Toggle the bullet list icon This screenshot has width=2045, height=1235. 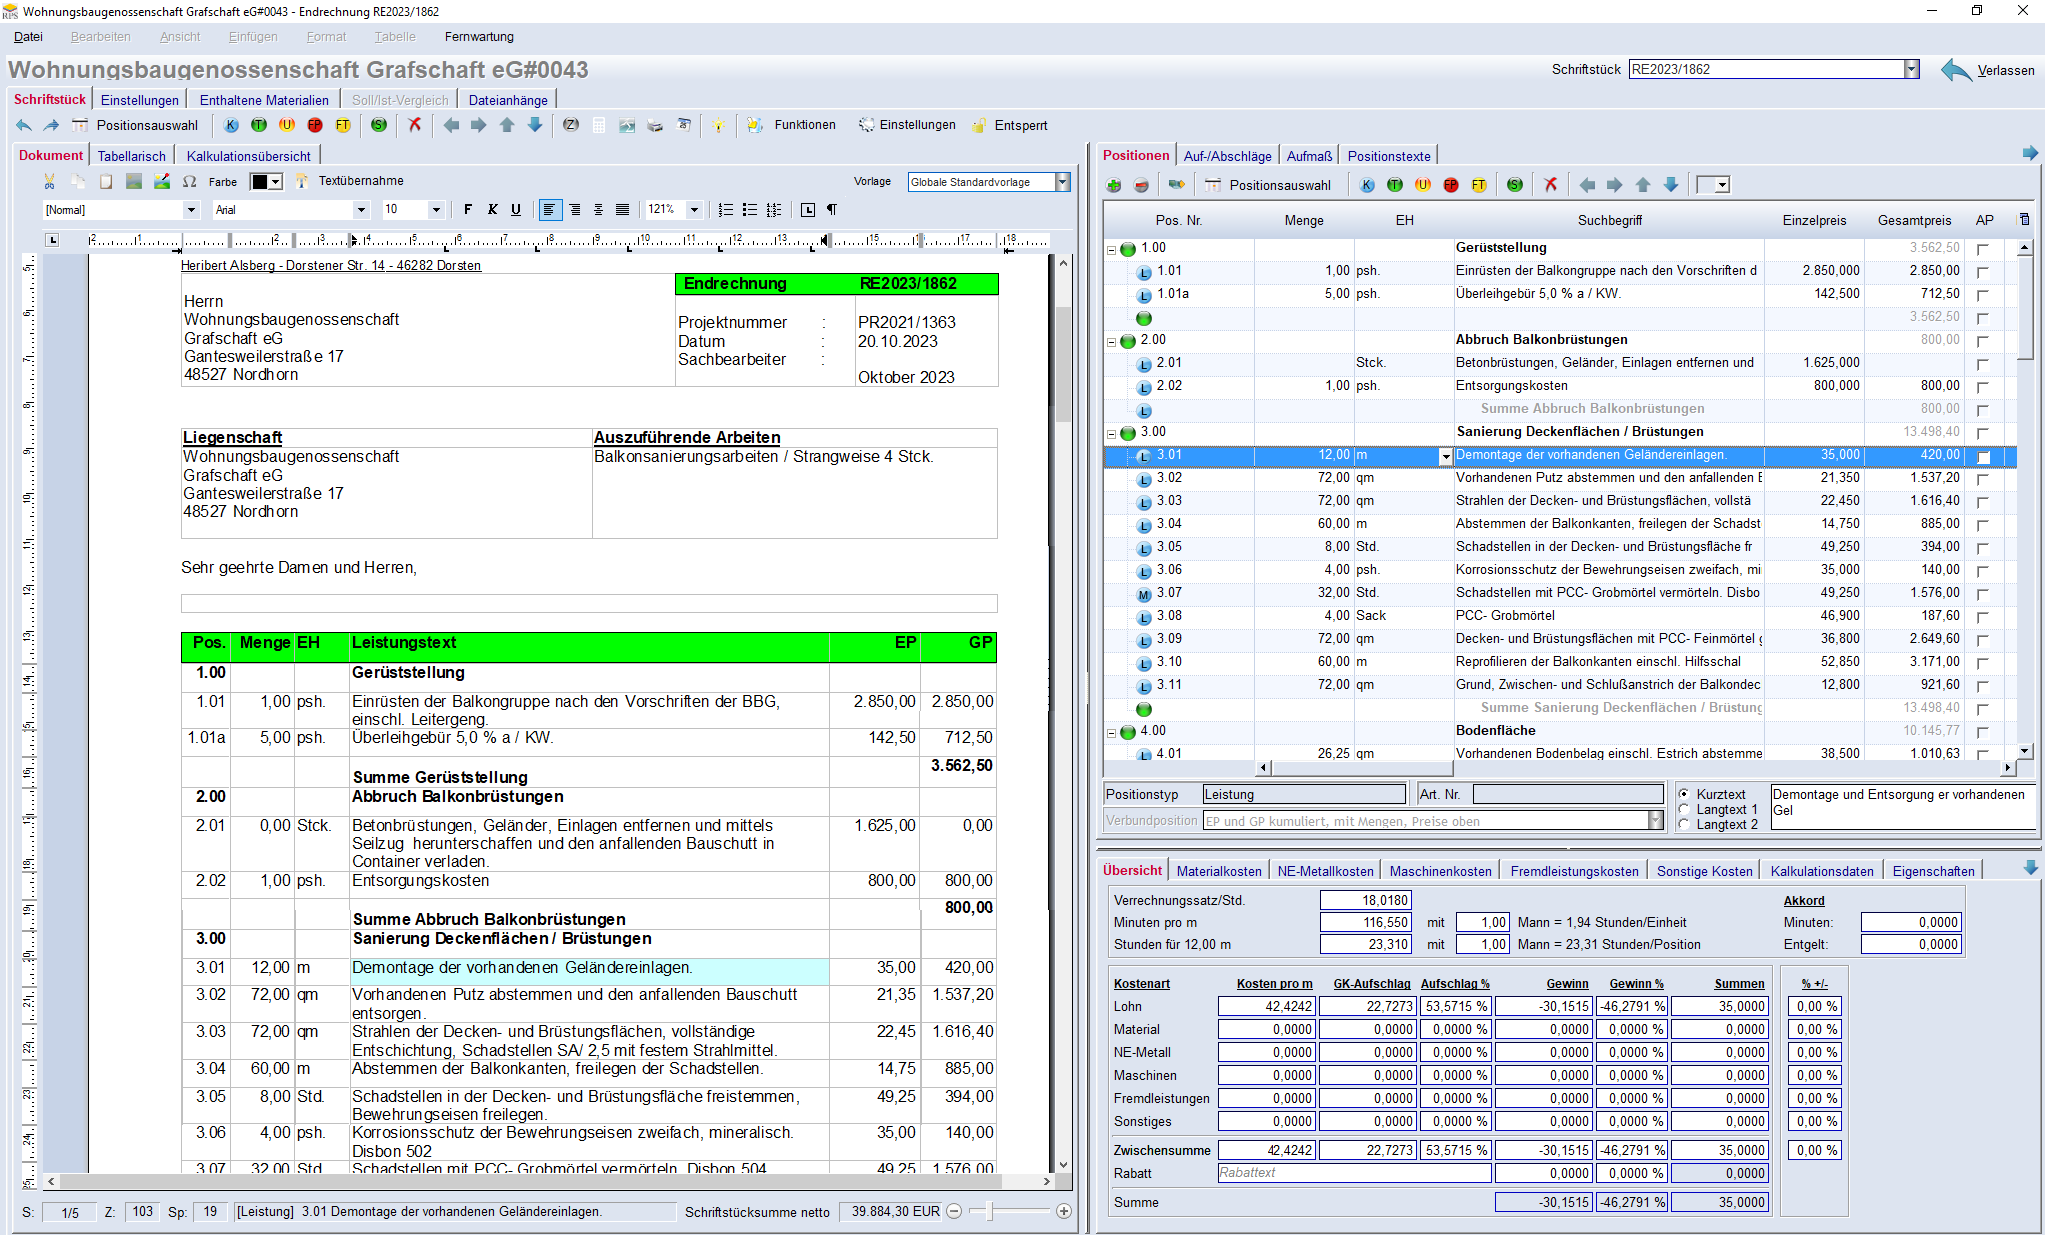coord(750,210)
